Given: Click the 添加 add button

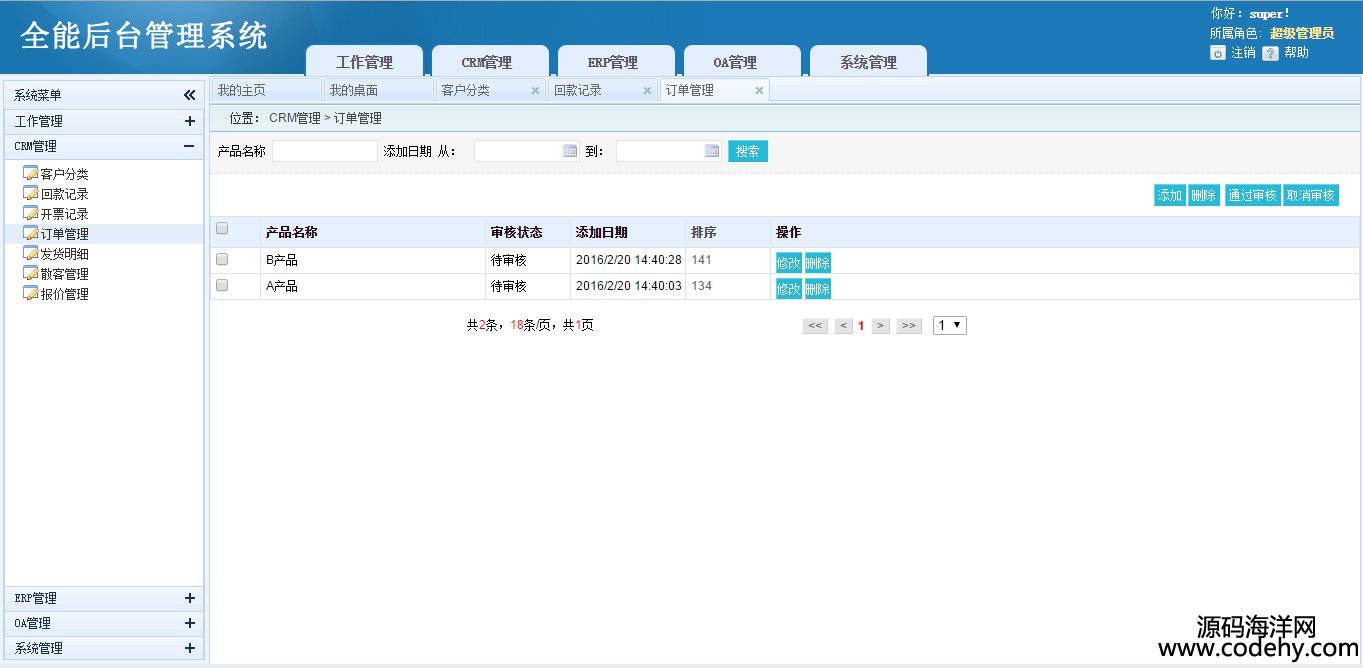Looking at the screenshot, I should coord(1170,195).
